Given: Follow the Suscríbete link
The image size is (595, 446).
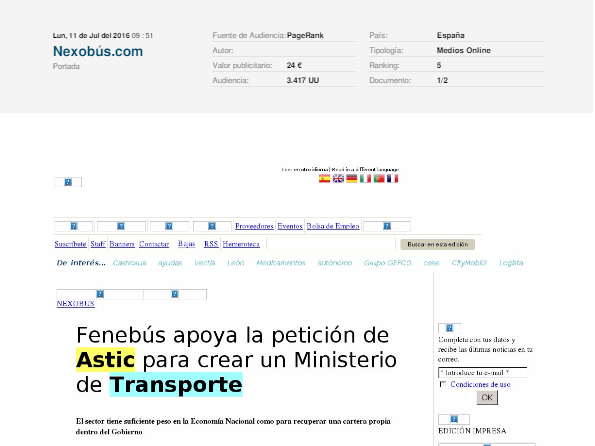Looking at the screenshot, I should [71, 244].
